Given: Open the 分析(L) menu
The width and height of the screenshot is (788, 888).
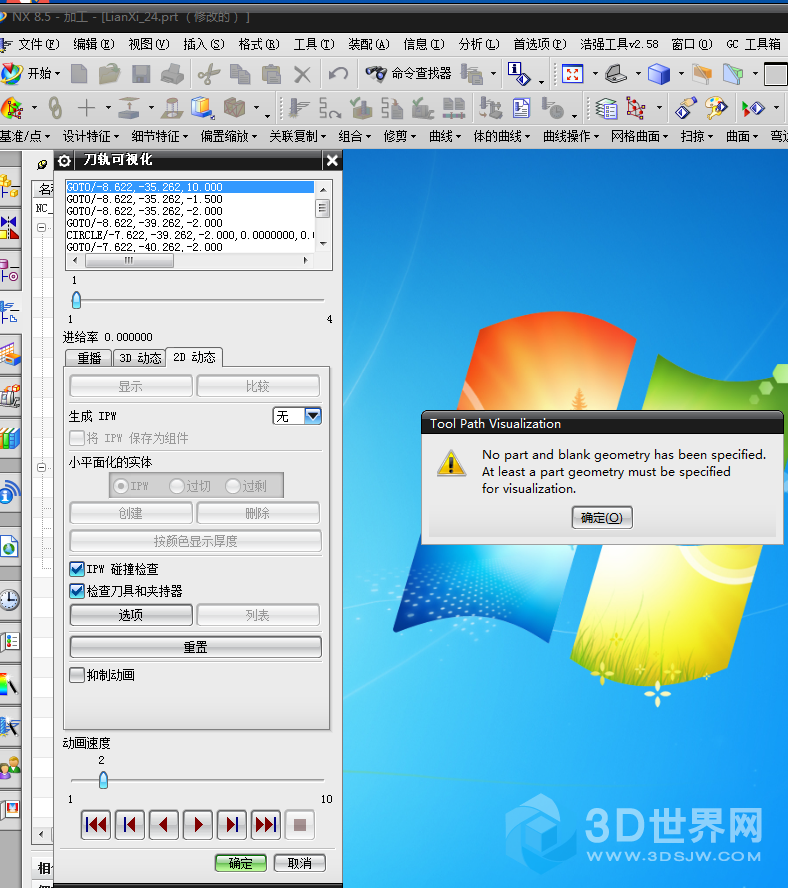Looking at the screenshot, I should (479, 44).
